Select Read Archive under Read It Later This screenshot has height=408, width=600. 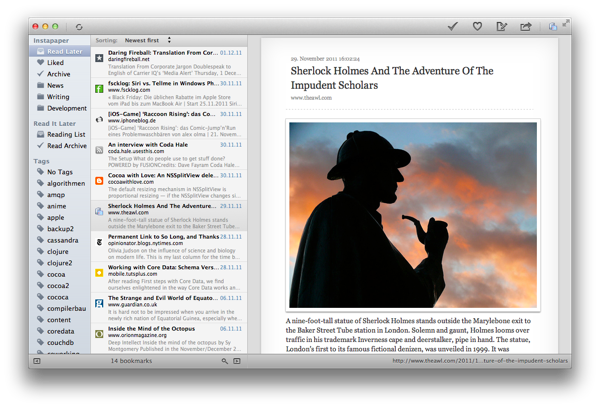[60, 146]
